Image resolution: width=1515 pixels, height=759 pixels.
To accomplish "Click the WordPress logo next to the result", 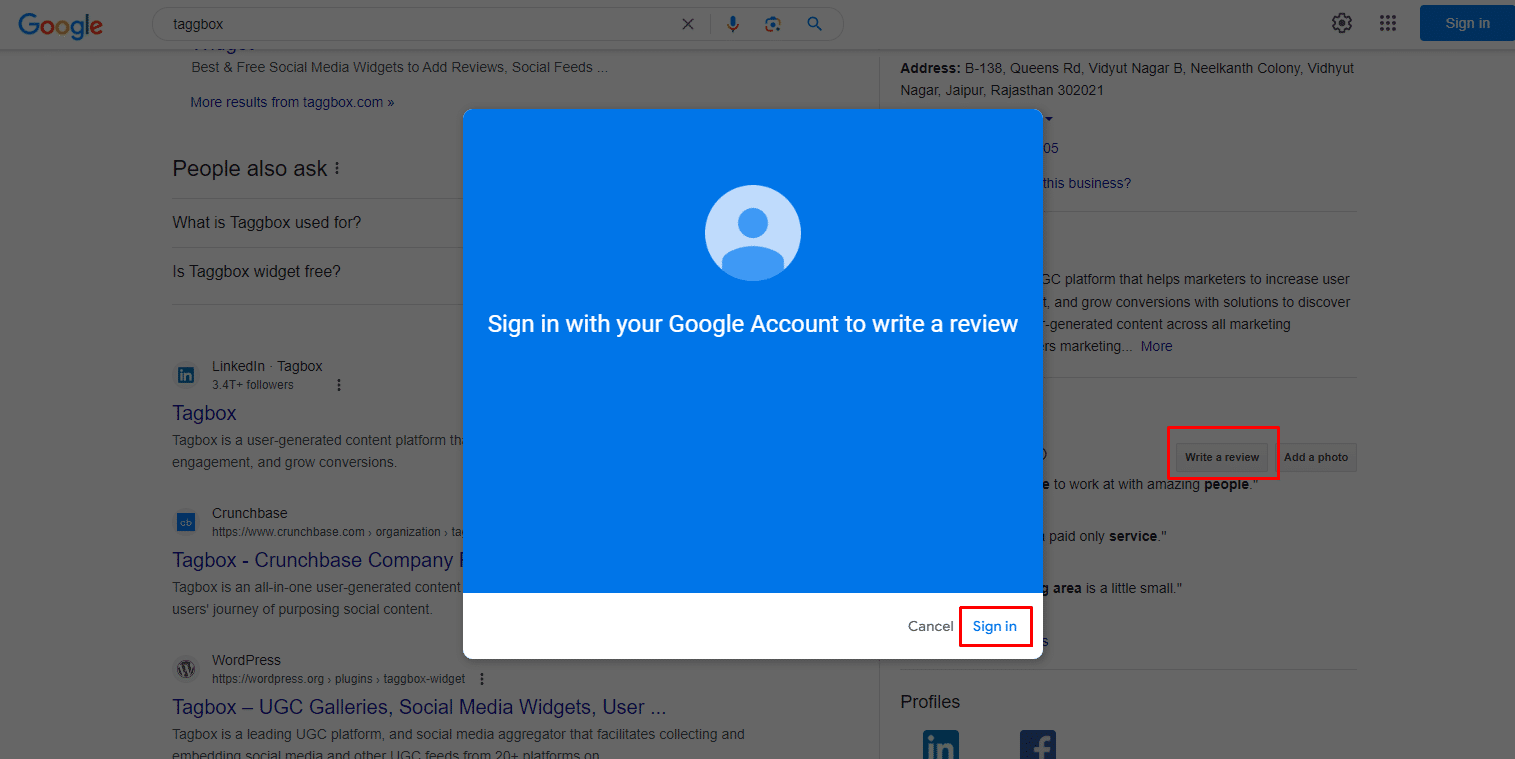I will coord(186,668).
